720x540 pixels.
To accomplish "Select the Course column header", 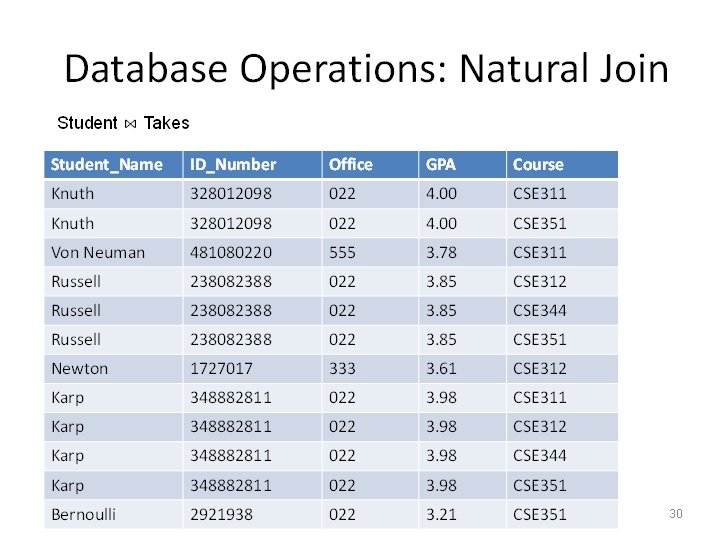I will pyautogui.click(x=562, y=164).
